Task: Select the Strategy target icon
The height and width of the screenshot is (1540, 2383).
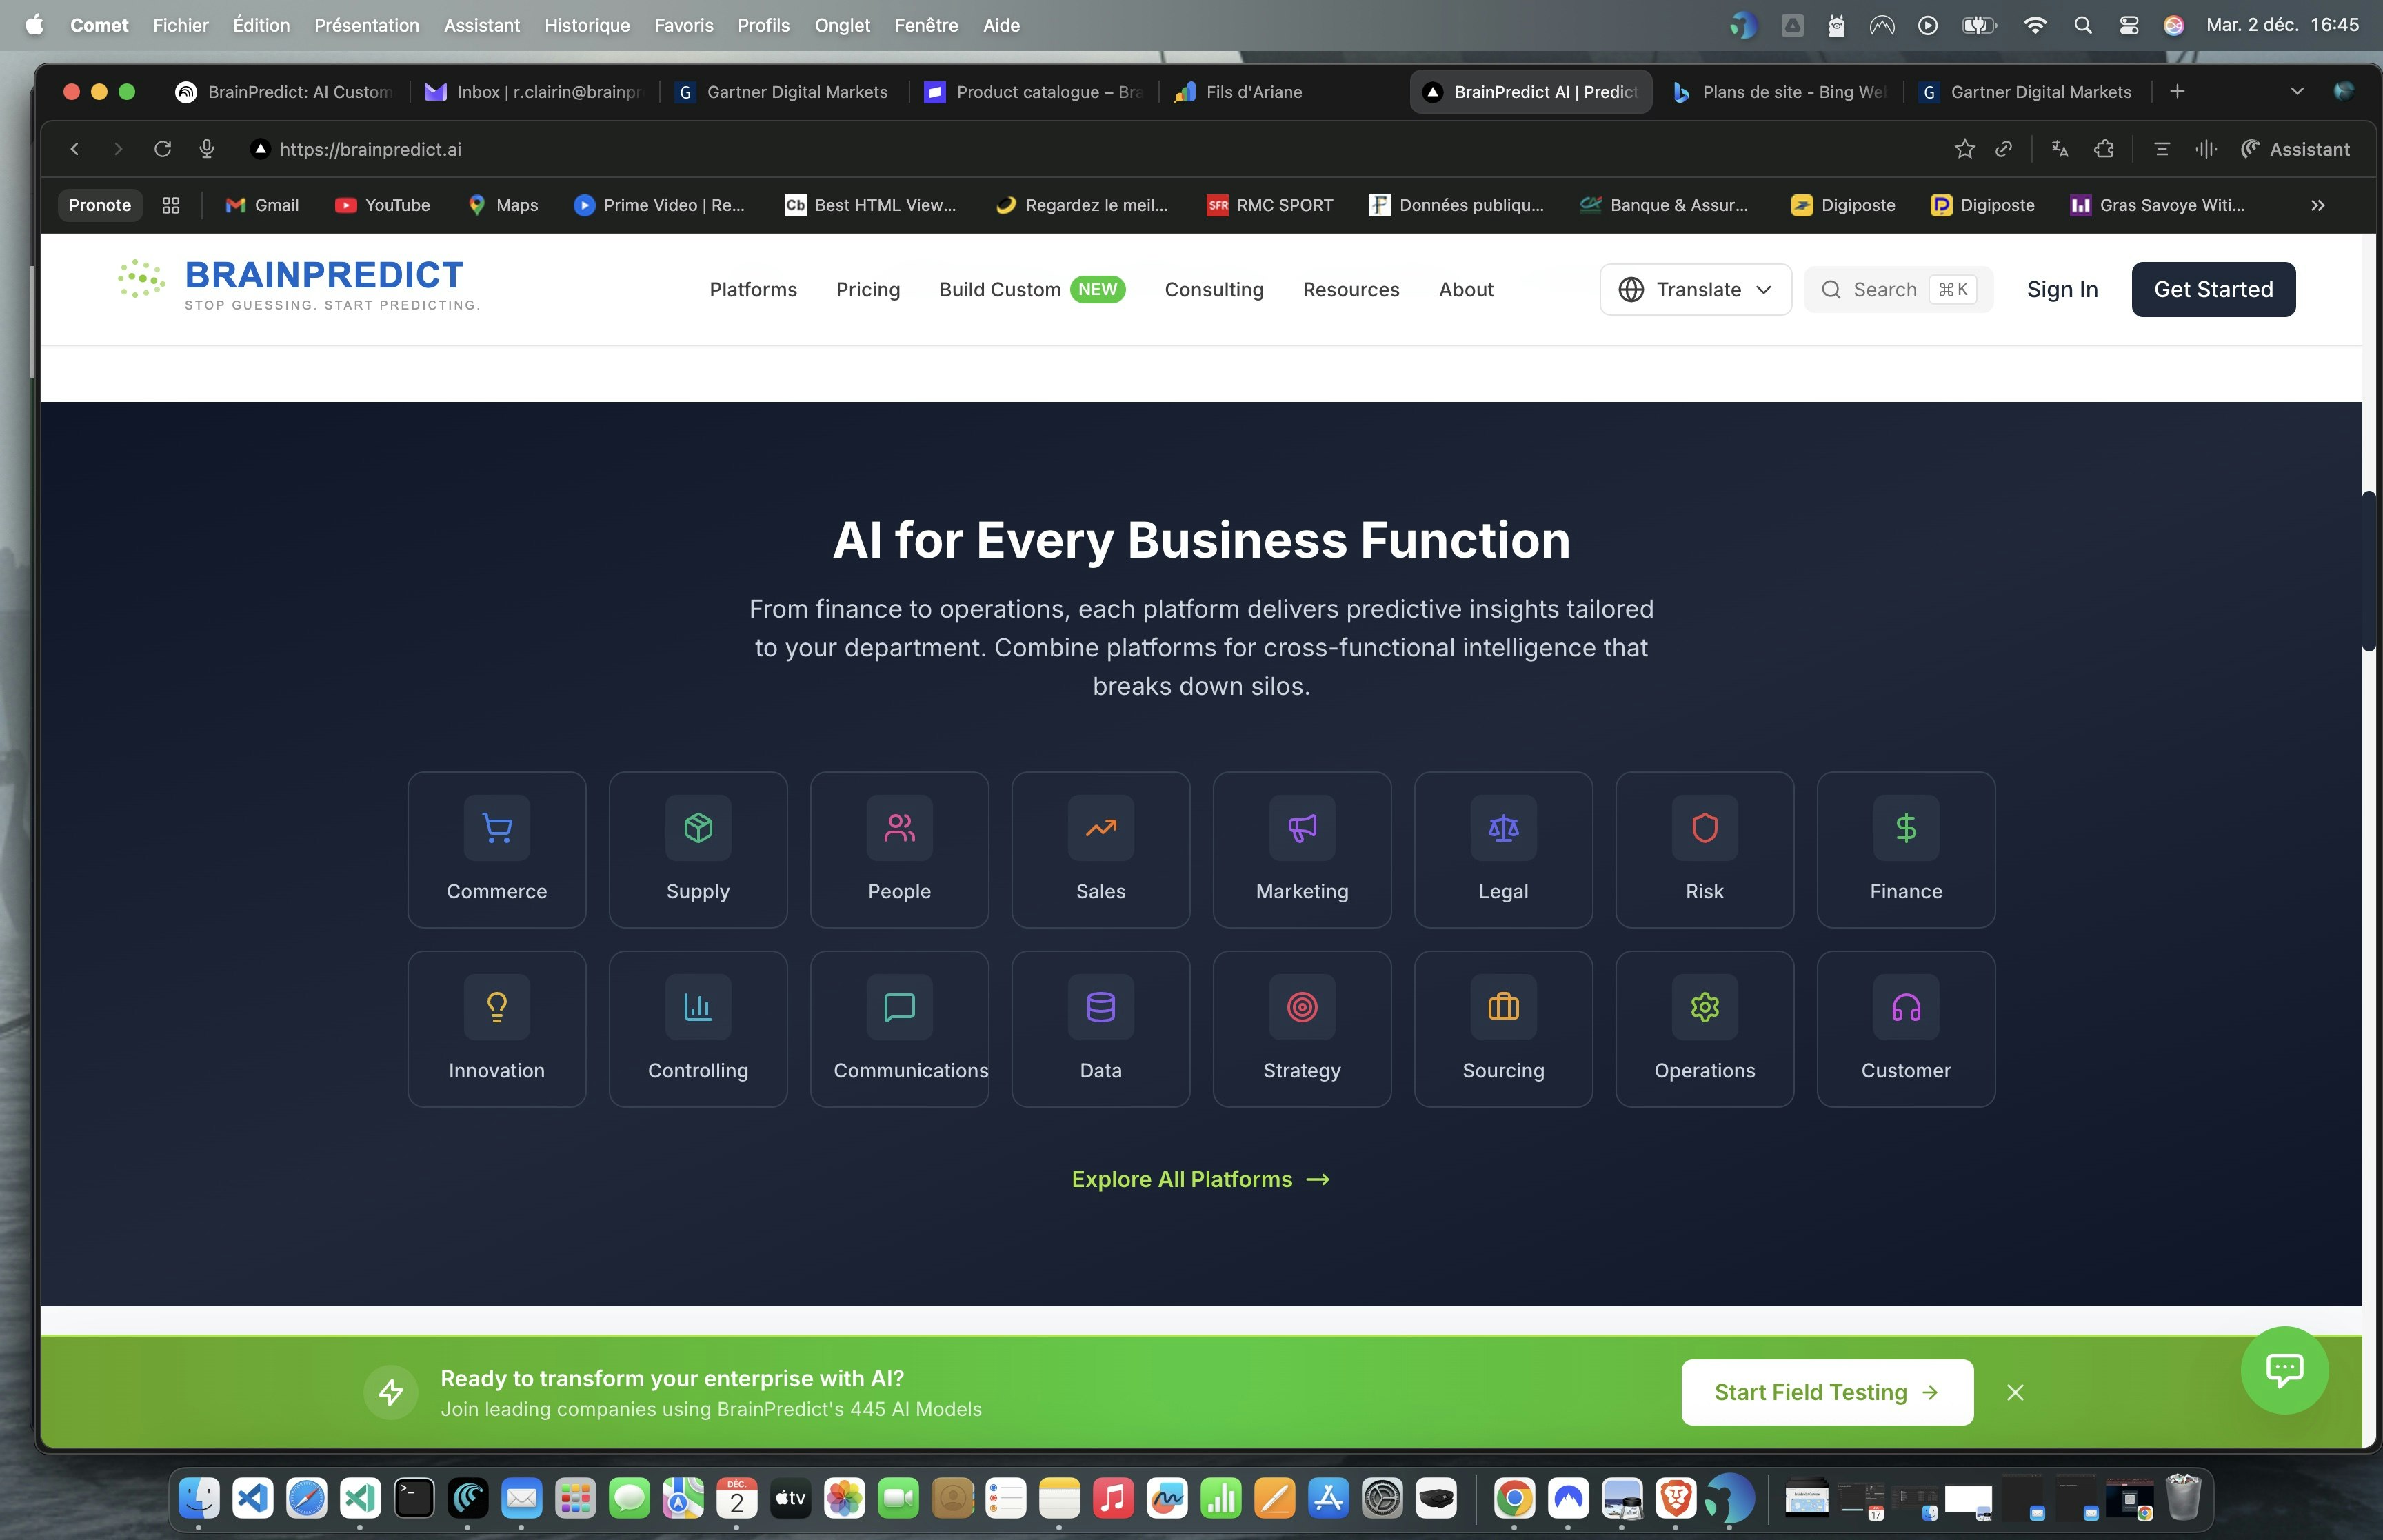Action: tap(1301, 1007)
